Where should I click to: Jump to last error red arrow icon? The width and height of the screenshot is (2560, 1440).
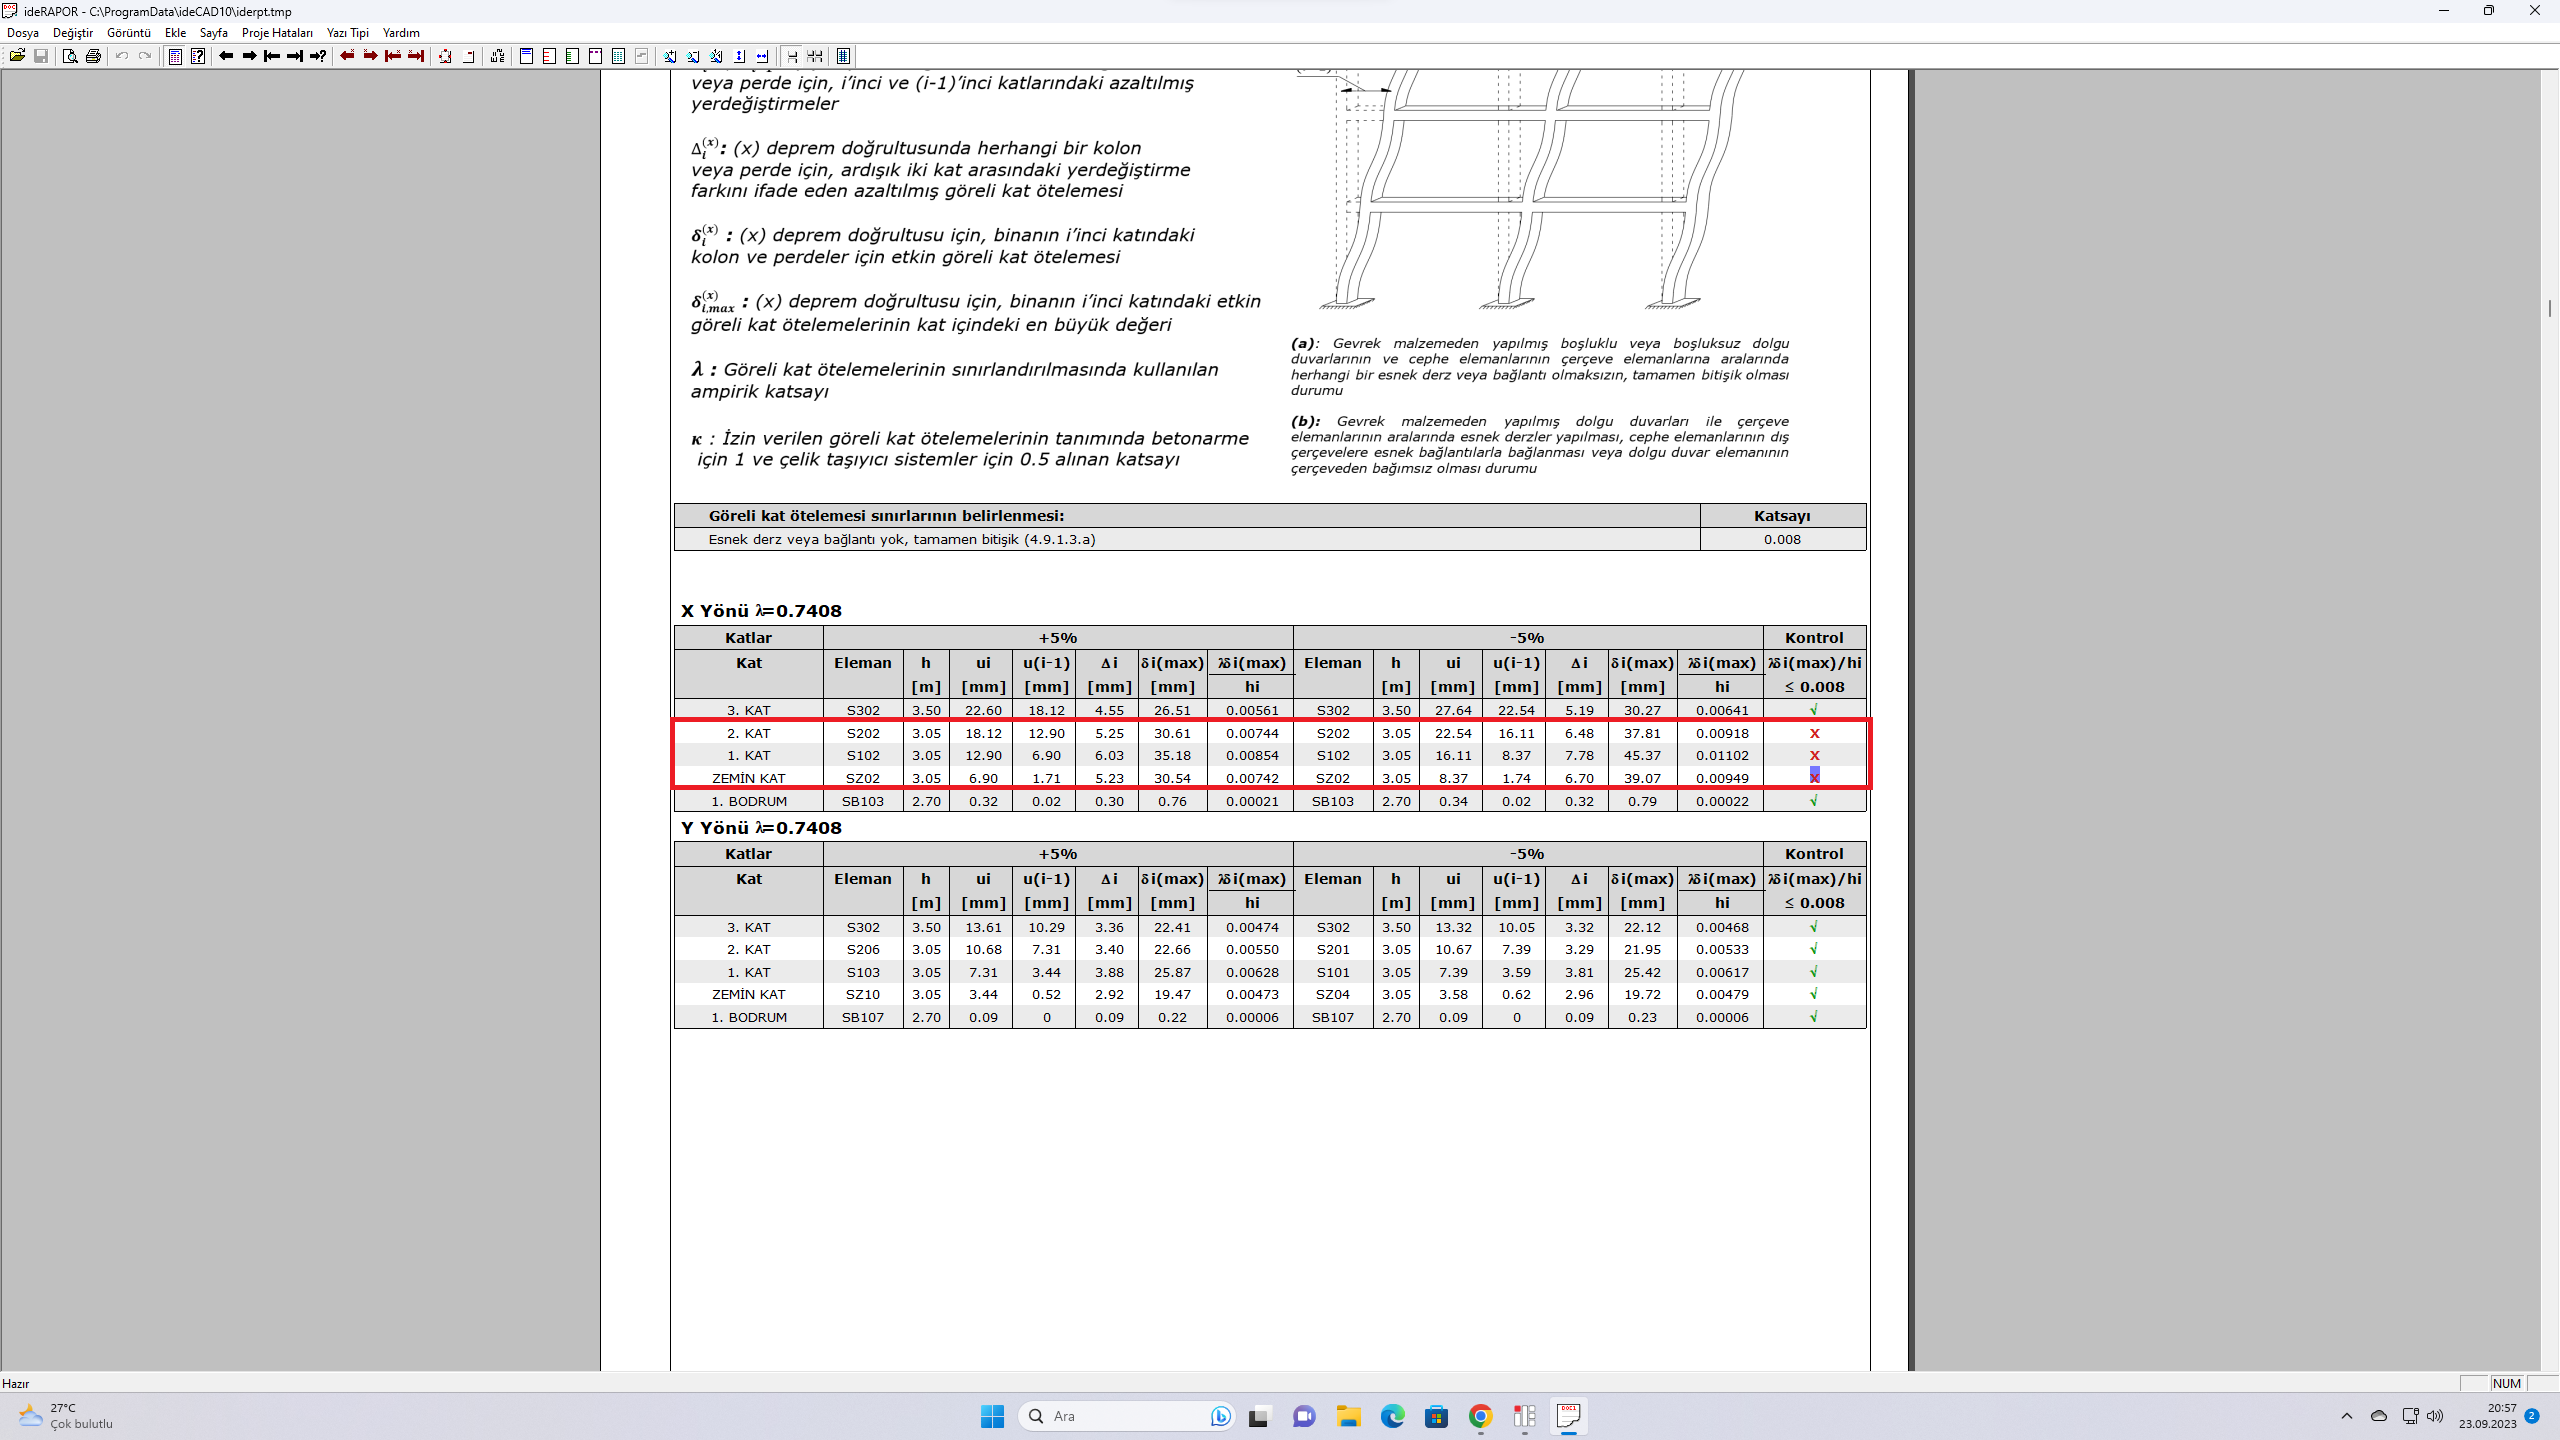[x=416, y=56]
